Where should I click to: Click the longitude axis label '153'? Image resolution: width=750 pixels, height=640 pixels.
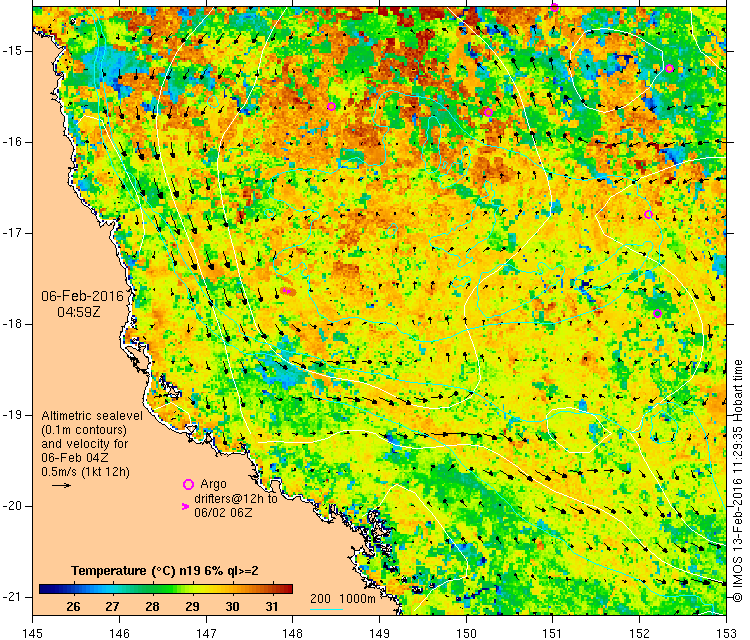coord(727,633)
